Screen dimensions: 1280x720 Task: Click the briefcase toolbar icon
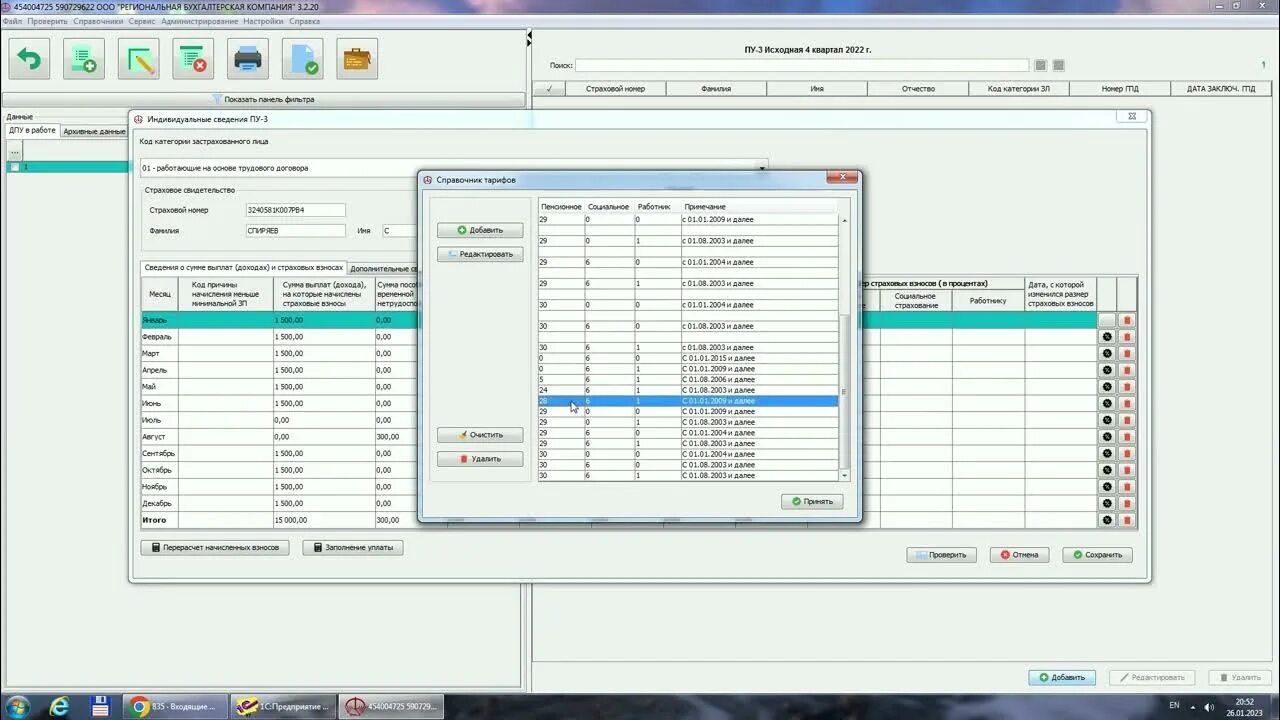[357, 59]
